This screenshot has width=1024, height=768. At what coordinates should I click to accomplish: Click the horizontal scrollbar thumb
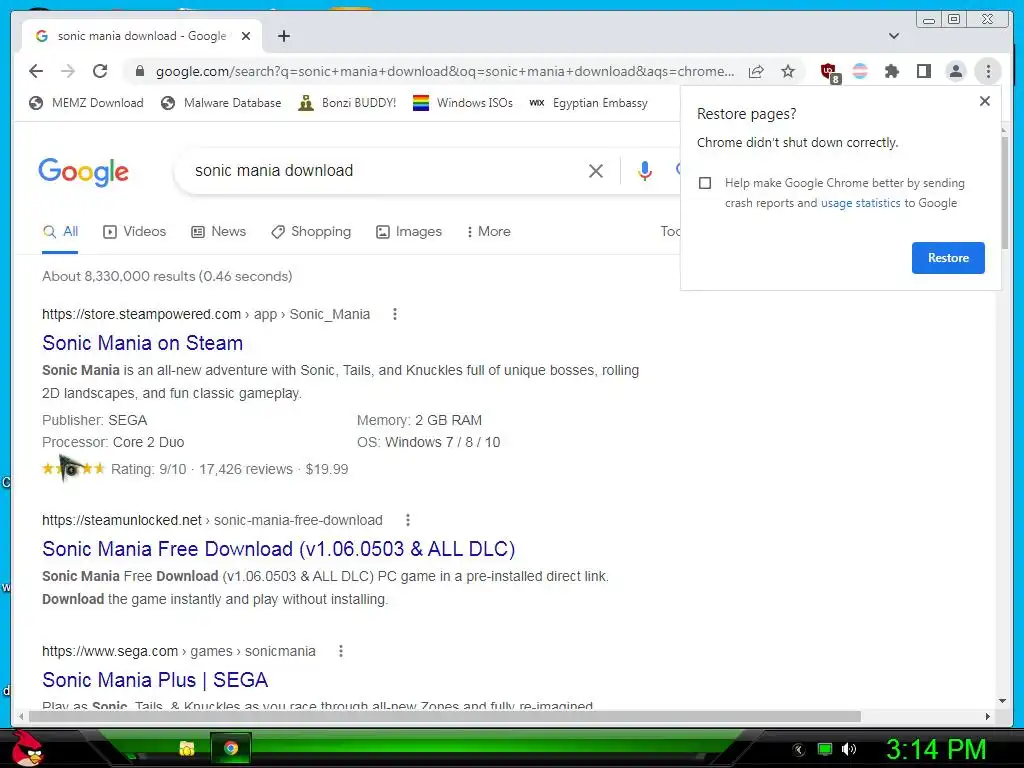click(x=445, y=716)
